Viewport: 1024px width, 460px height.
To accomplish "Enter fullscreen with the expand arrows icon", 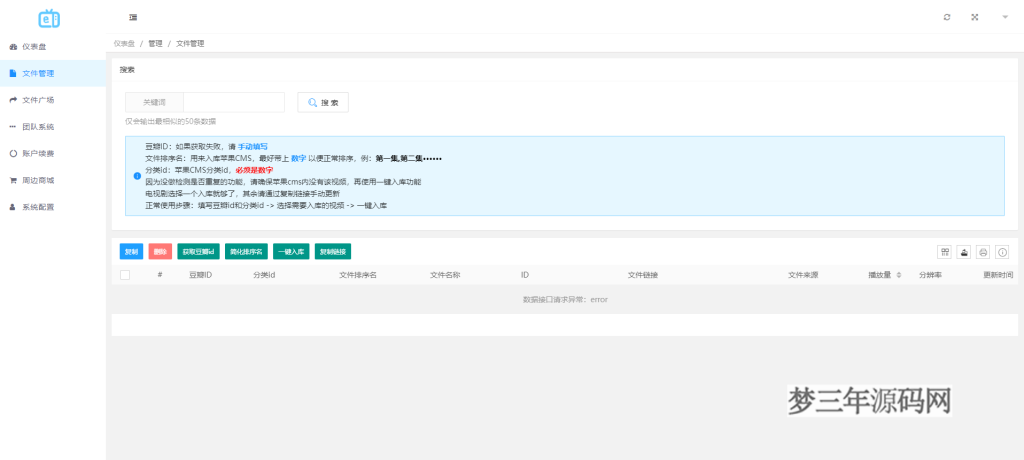I will pos(974,18).
